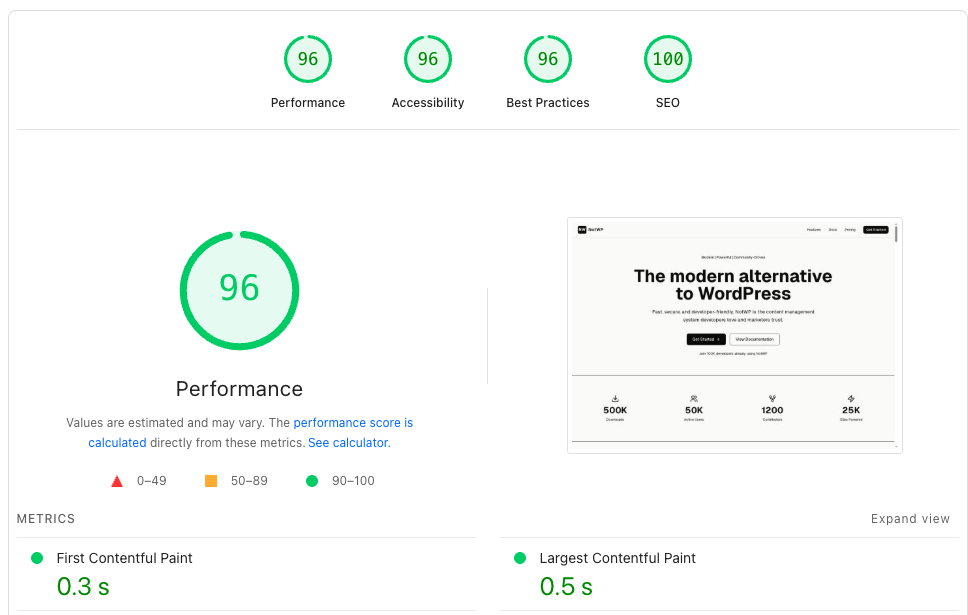Screen dimensions: 968x615
Task: Select the green circle 90–100 legend icon
Action: click(x=311, y=480)
